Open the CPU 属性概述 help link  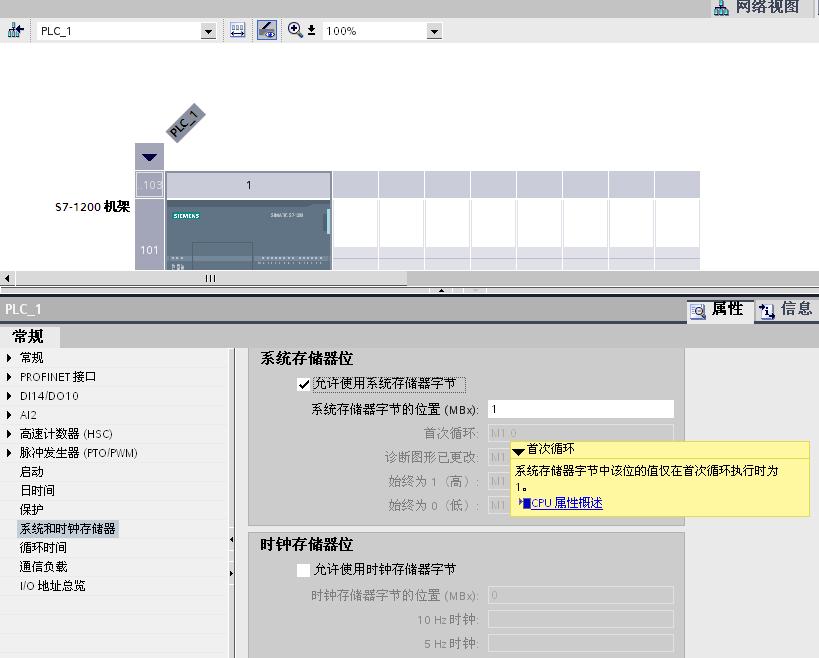(x=567, y=503)
